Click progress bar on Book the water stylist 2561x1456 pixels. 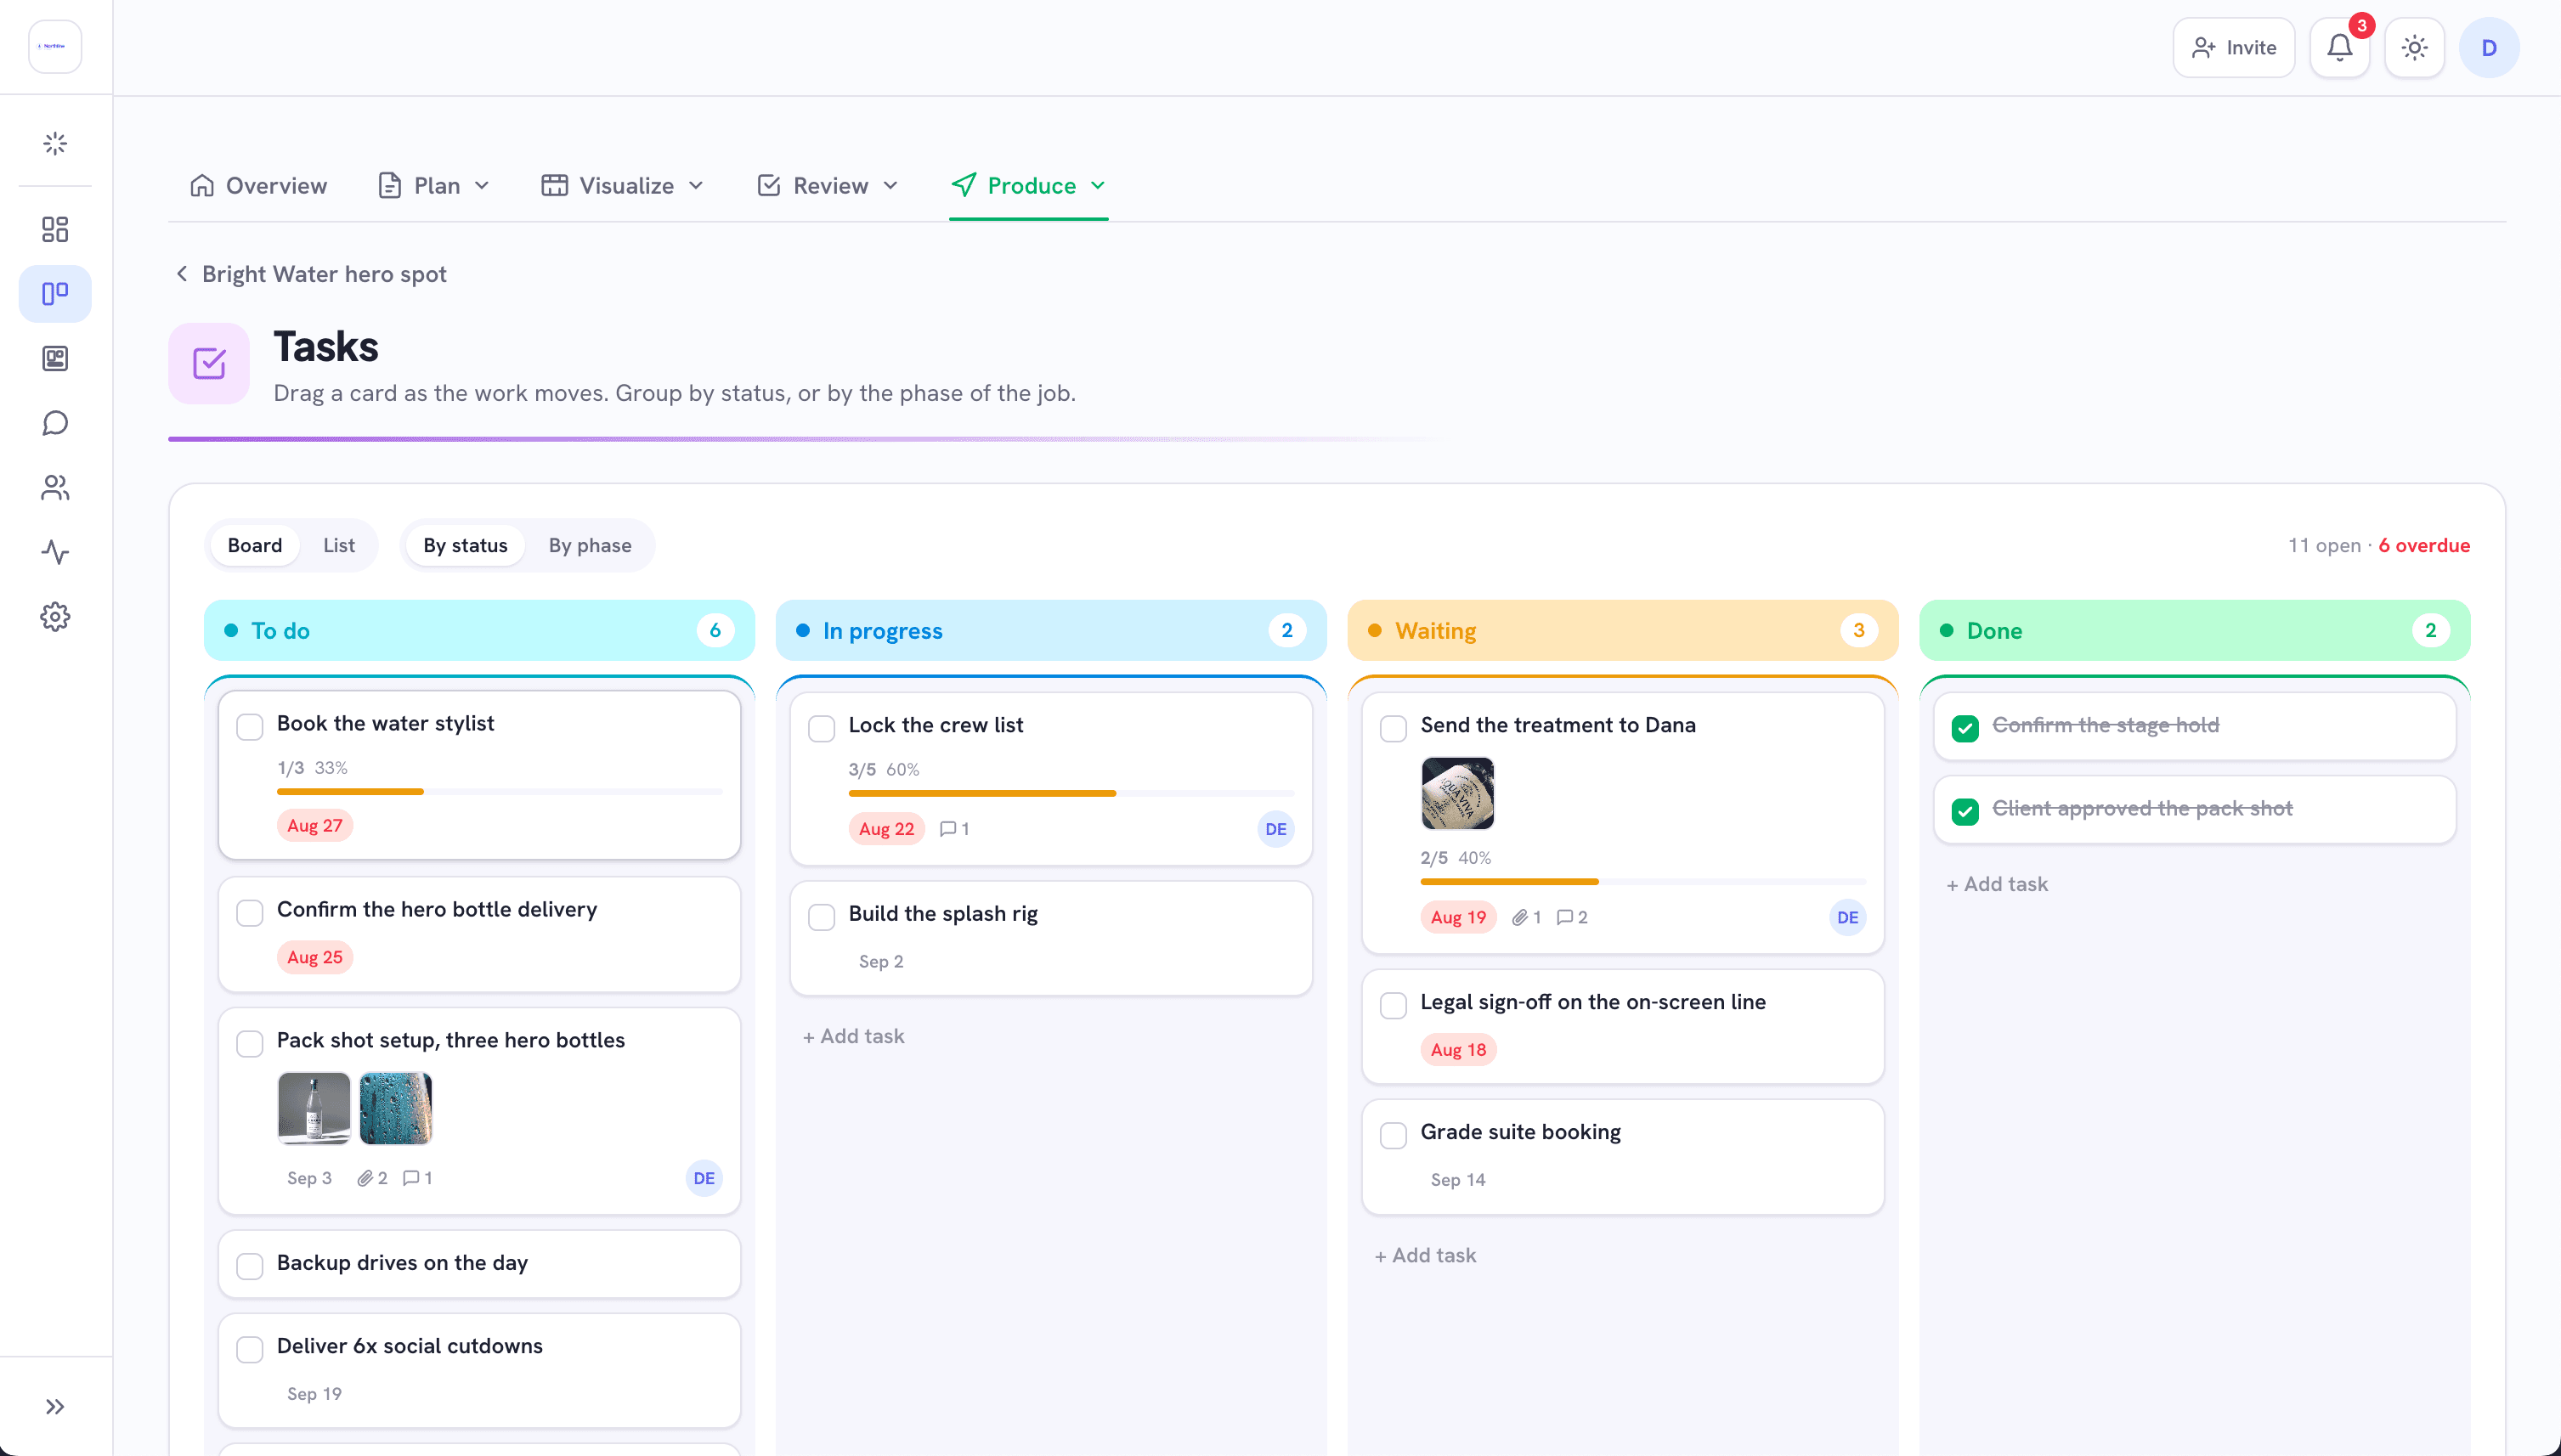tap(500, 792)
